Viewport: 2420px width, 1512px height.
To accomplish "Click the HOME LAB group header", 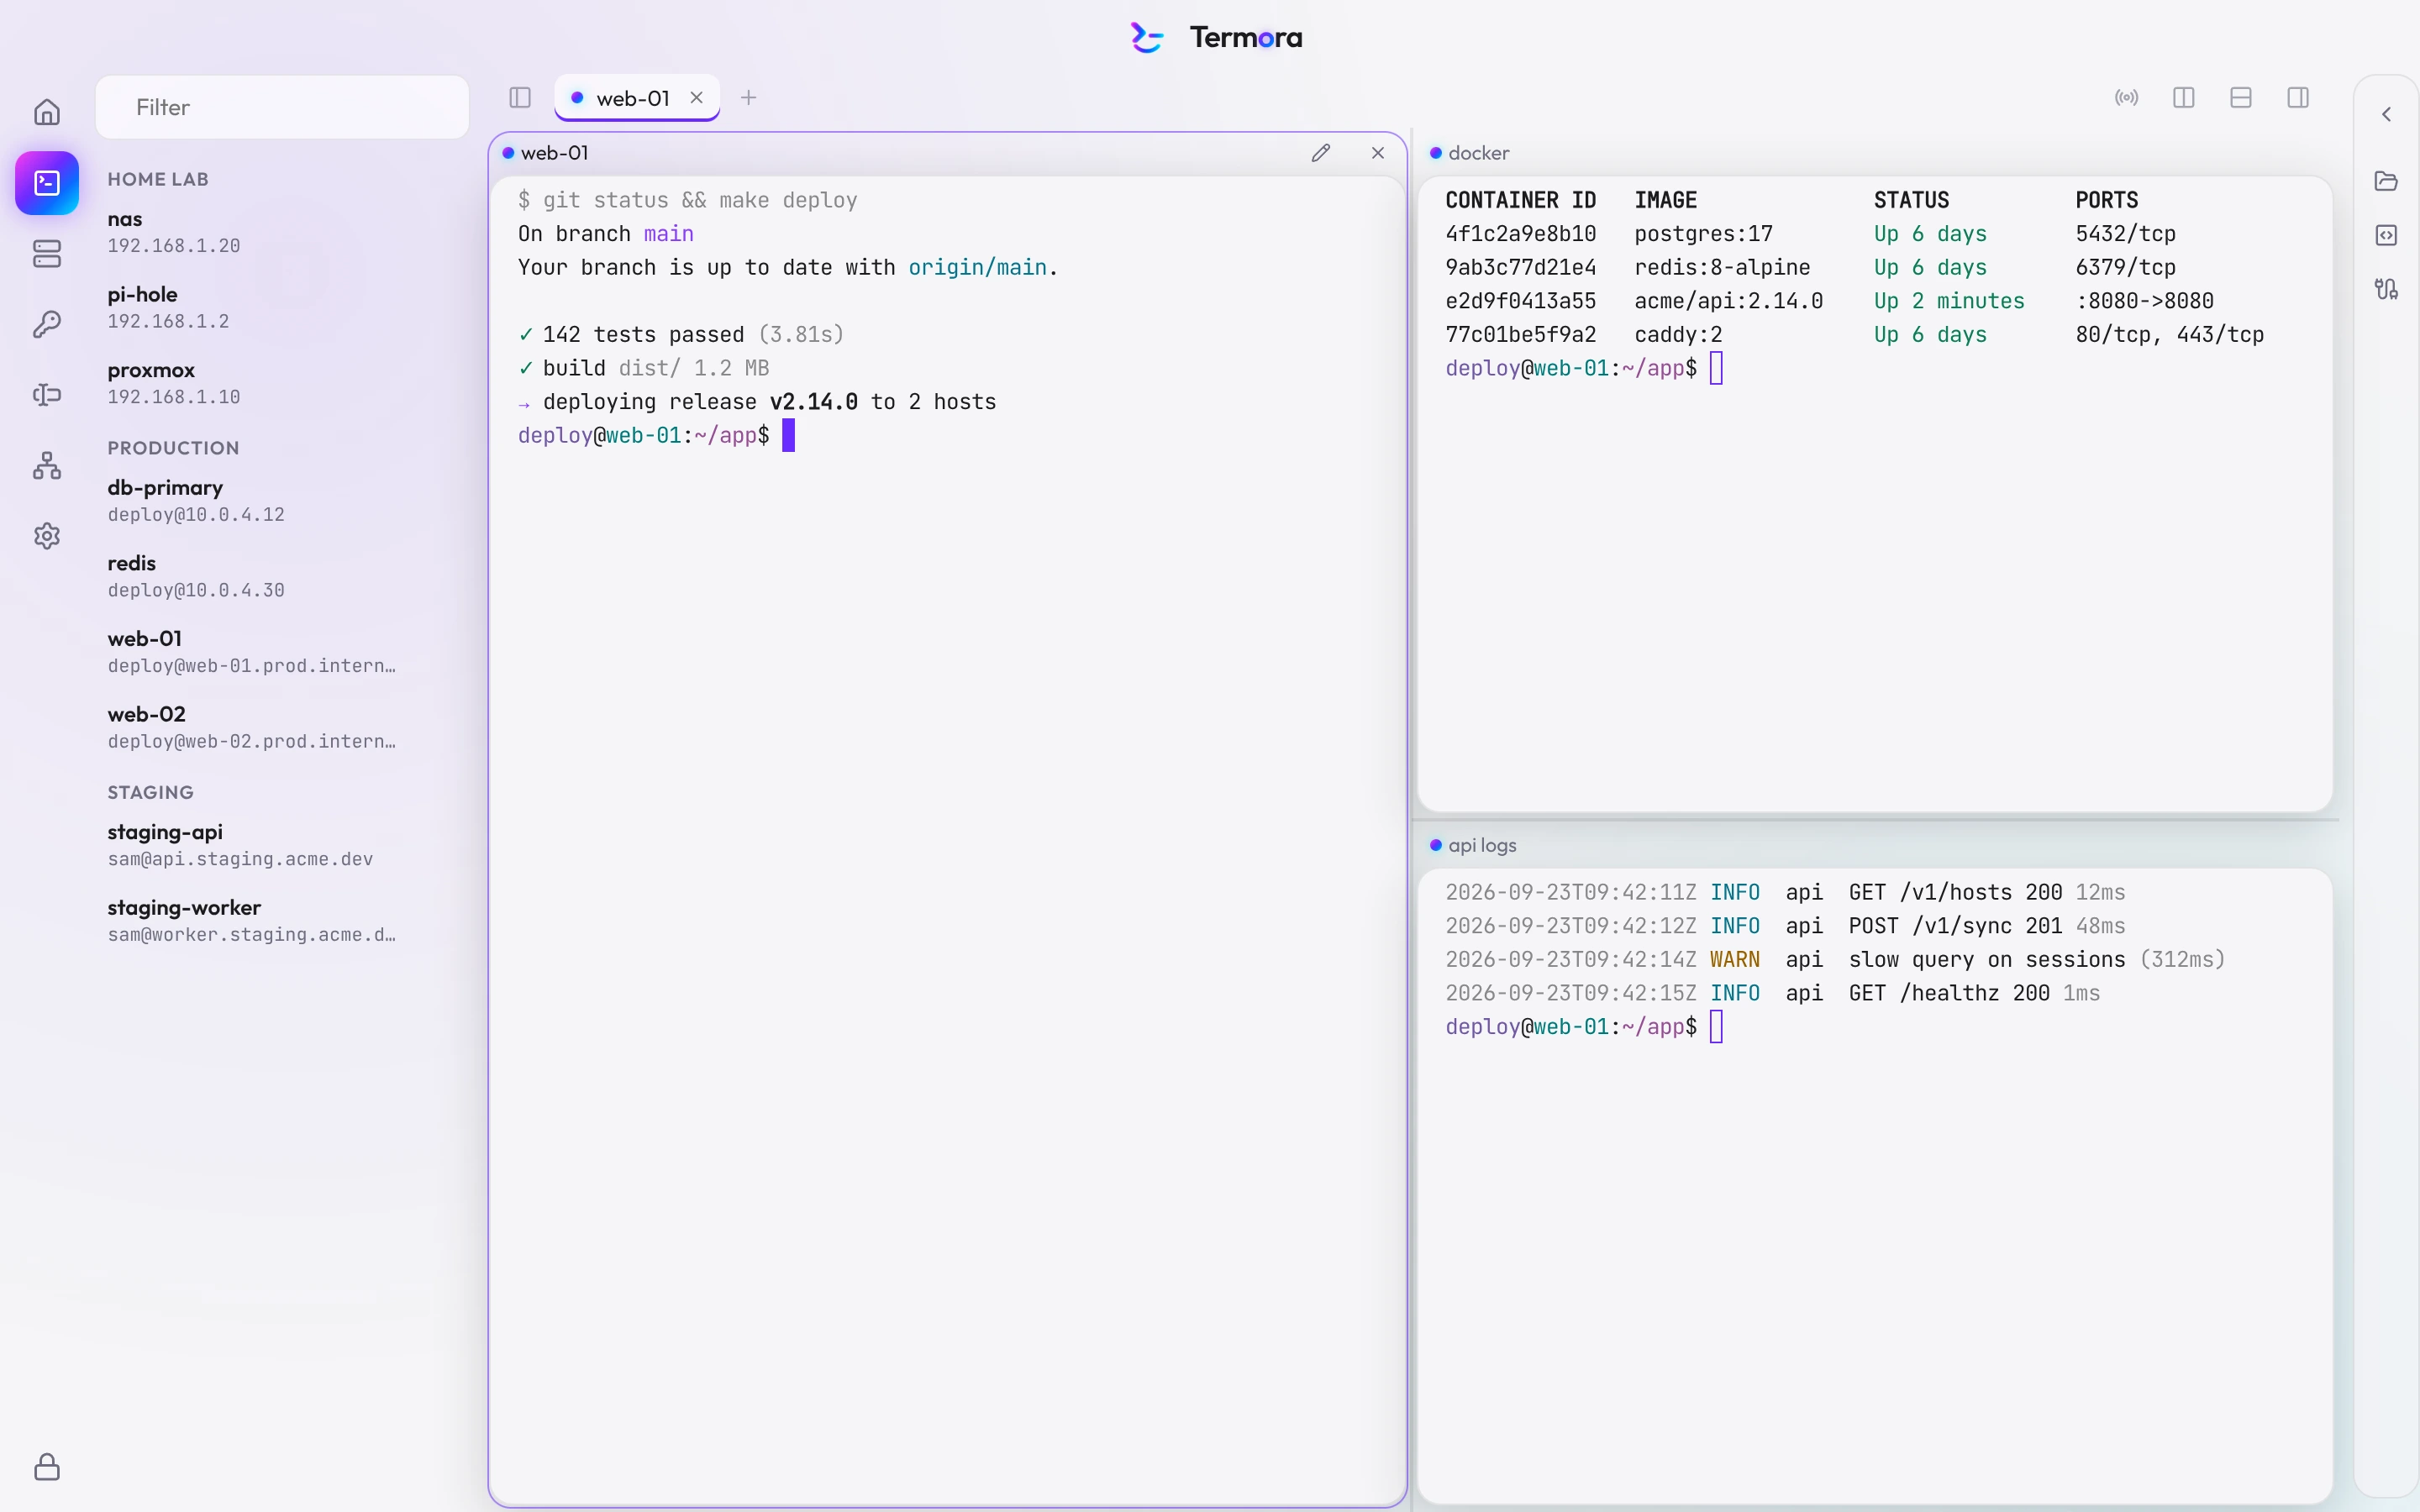I will pyautogui.click(x=158, y=179).
